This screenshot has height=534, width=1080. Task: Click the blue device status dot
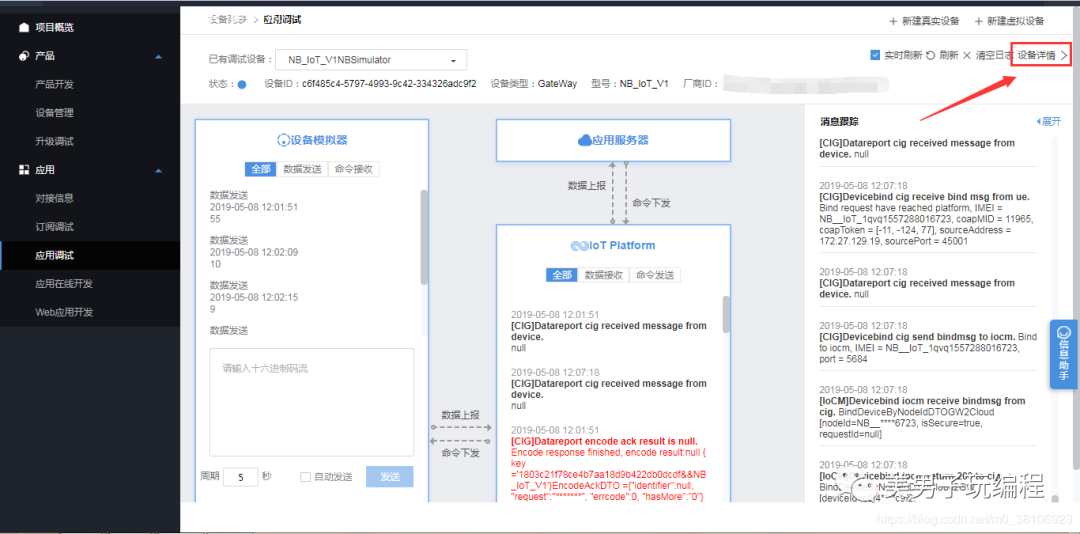(242, 85)
